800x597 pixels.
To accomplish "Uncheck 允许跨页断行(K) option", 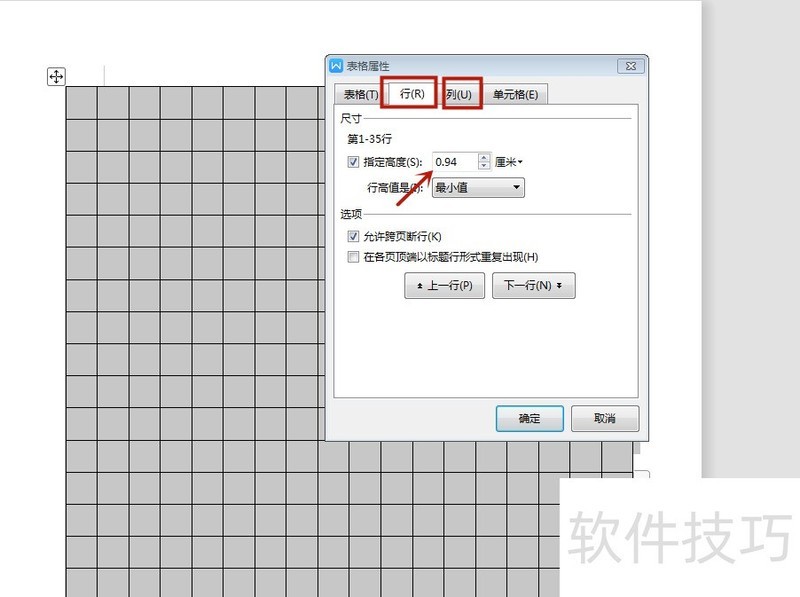I will (x=353, y=236).
